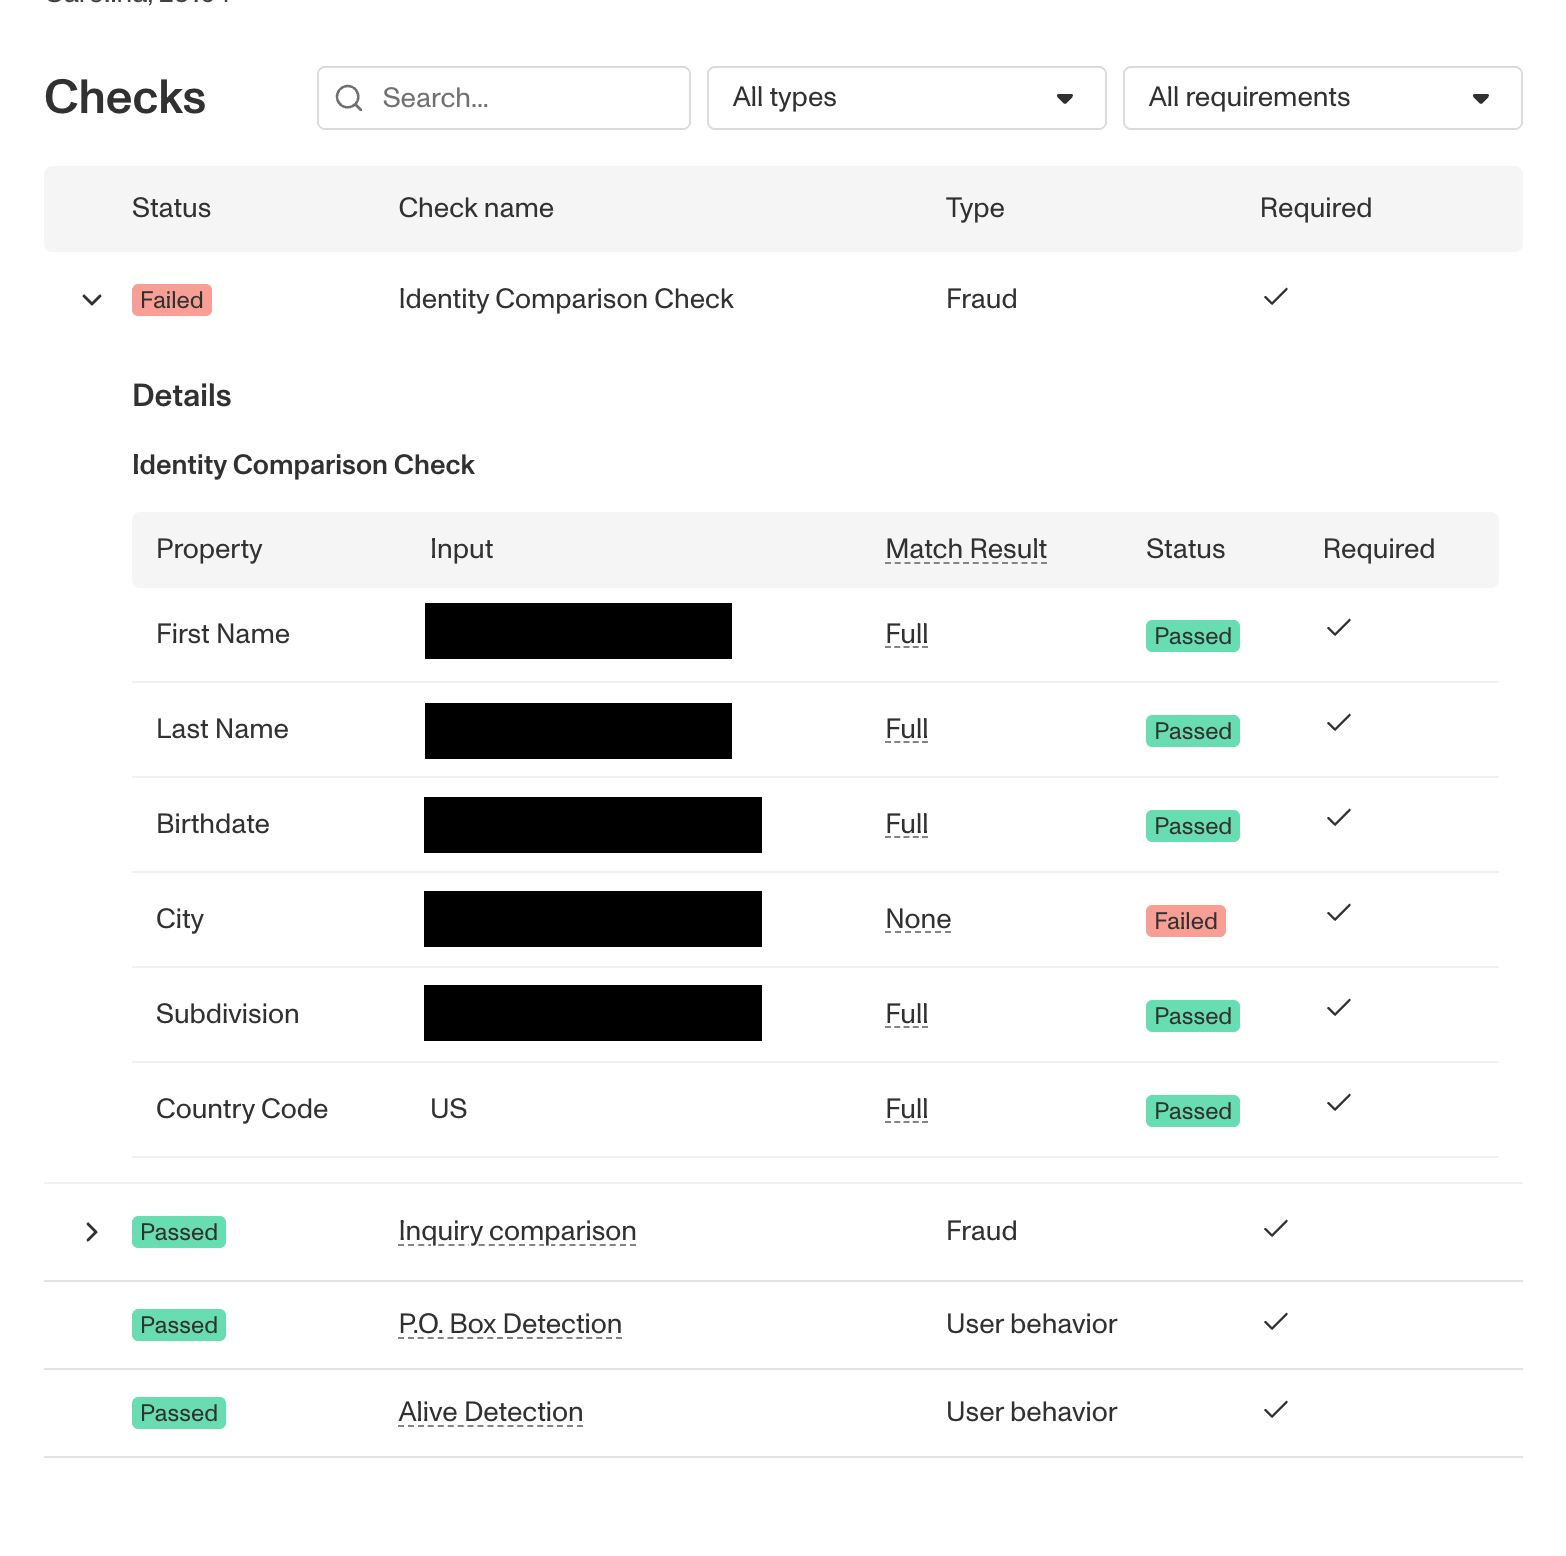This screenshot has width=1566, height=1556.
Task: Click the required checkmark for Subdivision
Action: point(1339,1008)
